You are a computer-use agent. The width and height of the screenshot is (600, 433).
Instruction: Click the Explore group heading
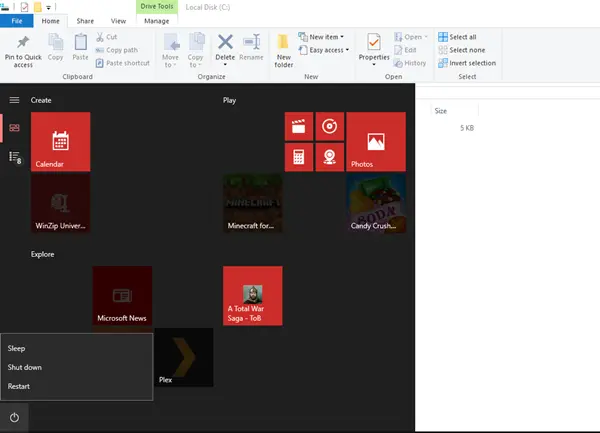pyautogui.click(x=42, y=254)
